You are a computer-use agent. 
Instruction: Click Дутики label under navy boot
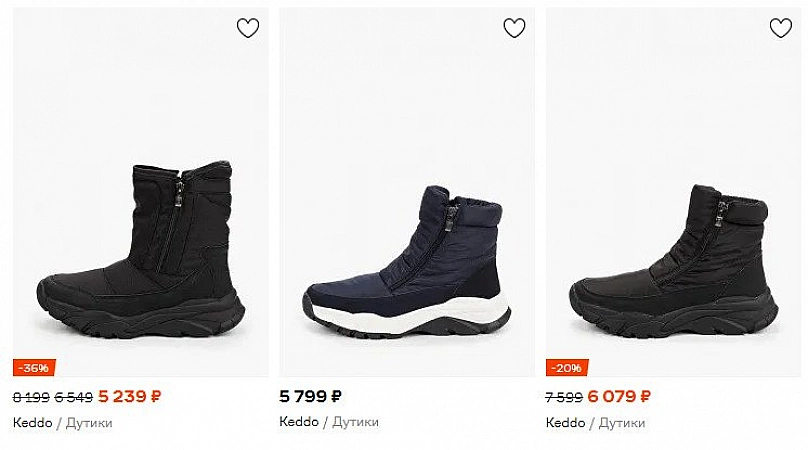(x=355, y=422)
